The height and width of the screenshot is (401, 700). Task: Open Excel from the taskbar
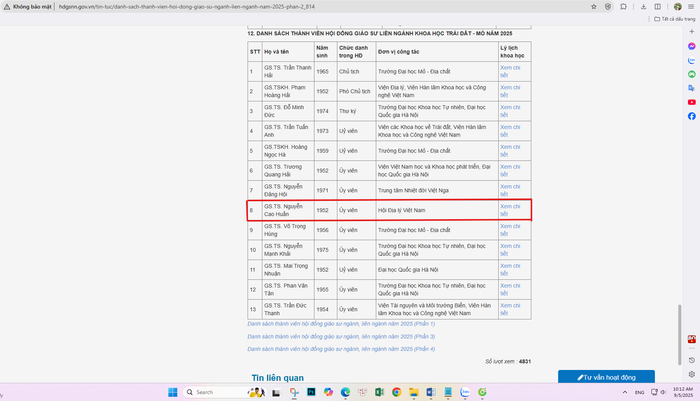379,392
